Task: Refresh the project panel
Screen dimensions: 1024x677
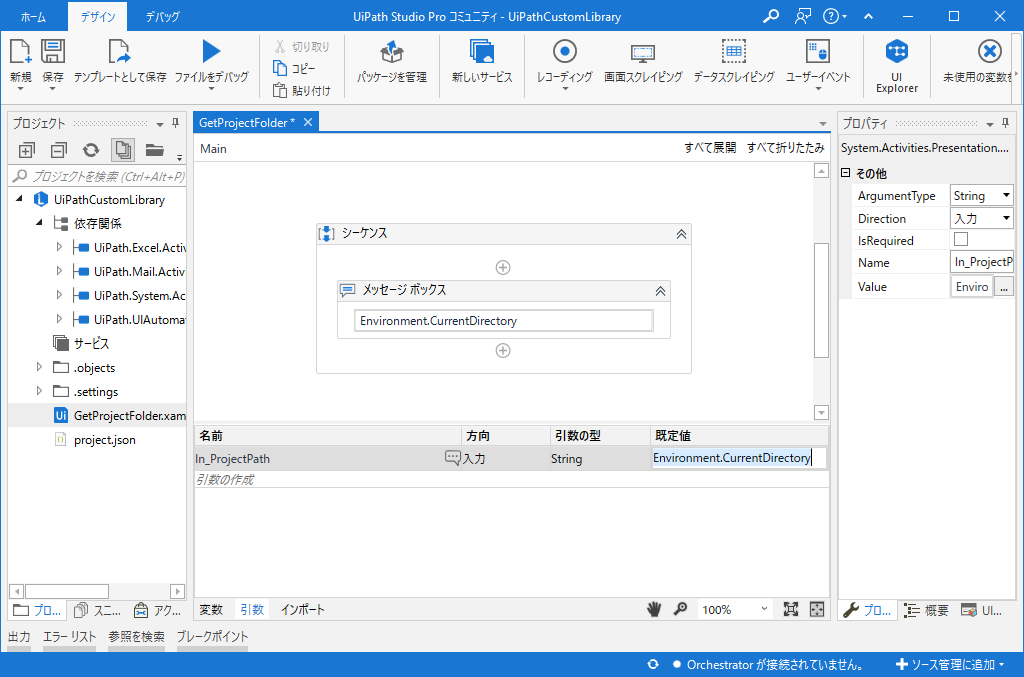Action: 91,151
